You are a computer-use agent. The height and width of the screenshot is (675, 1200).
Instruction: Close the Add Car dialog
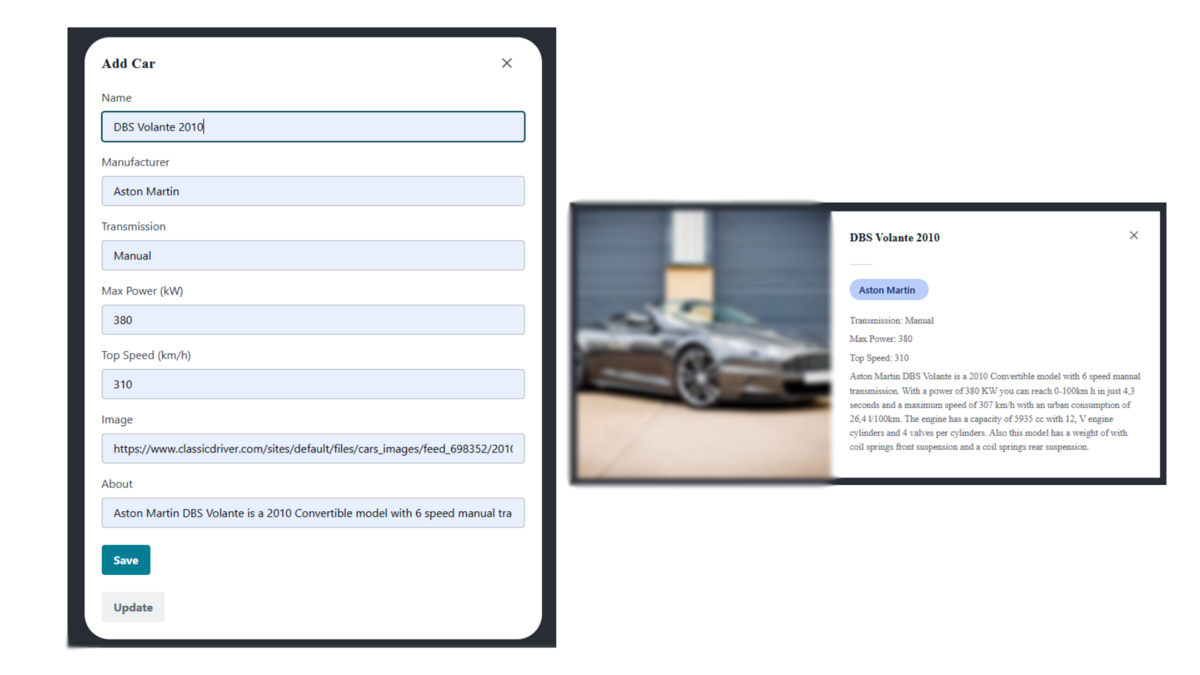click(507, 63)
